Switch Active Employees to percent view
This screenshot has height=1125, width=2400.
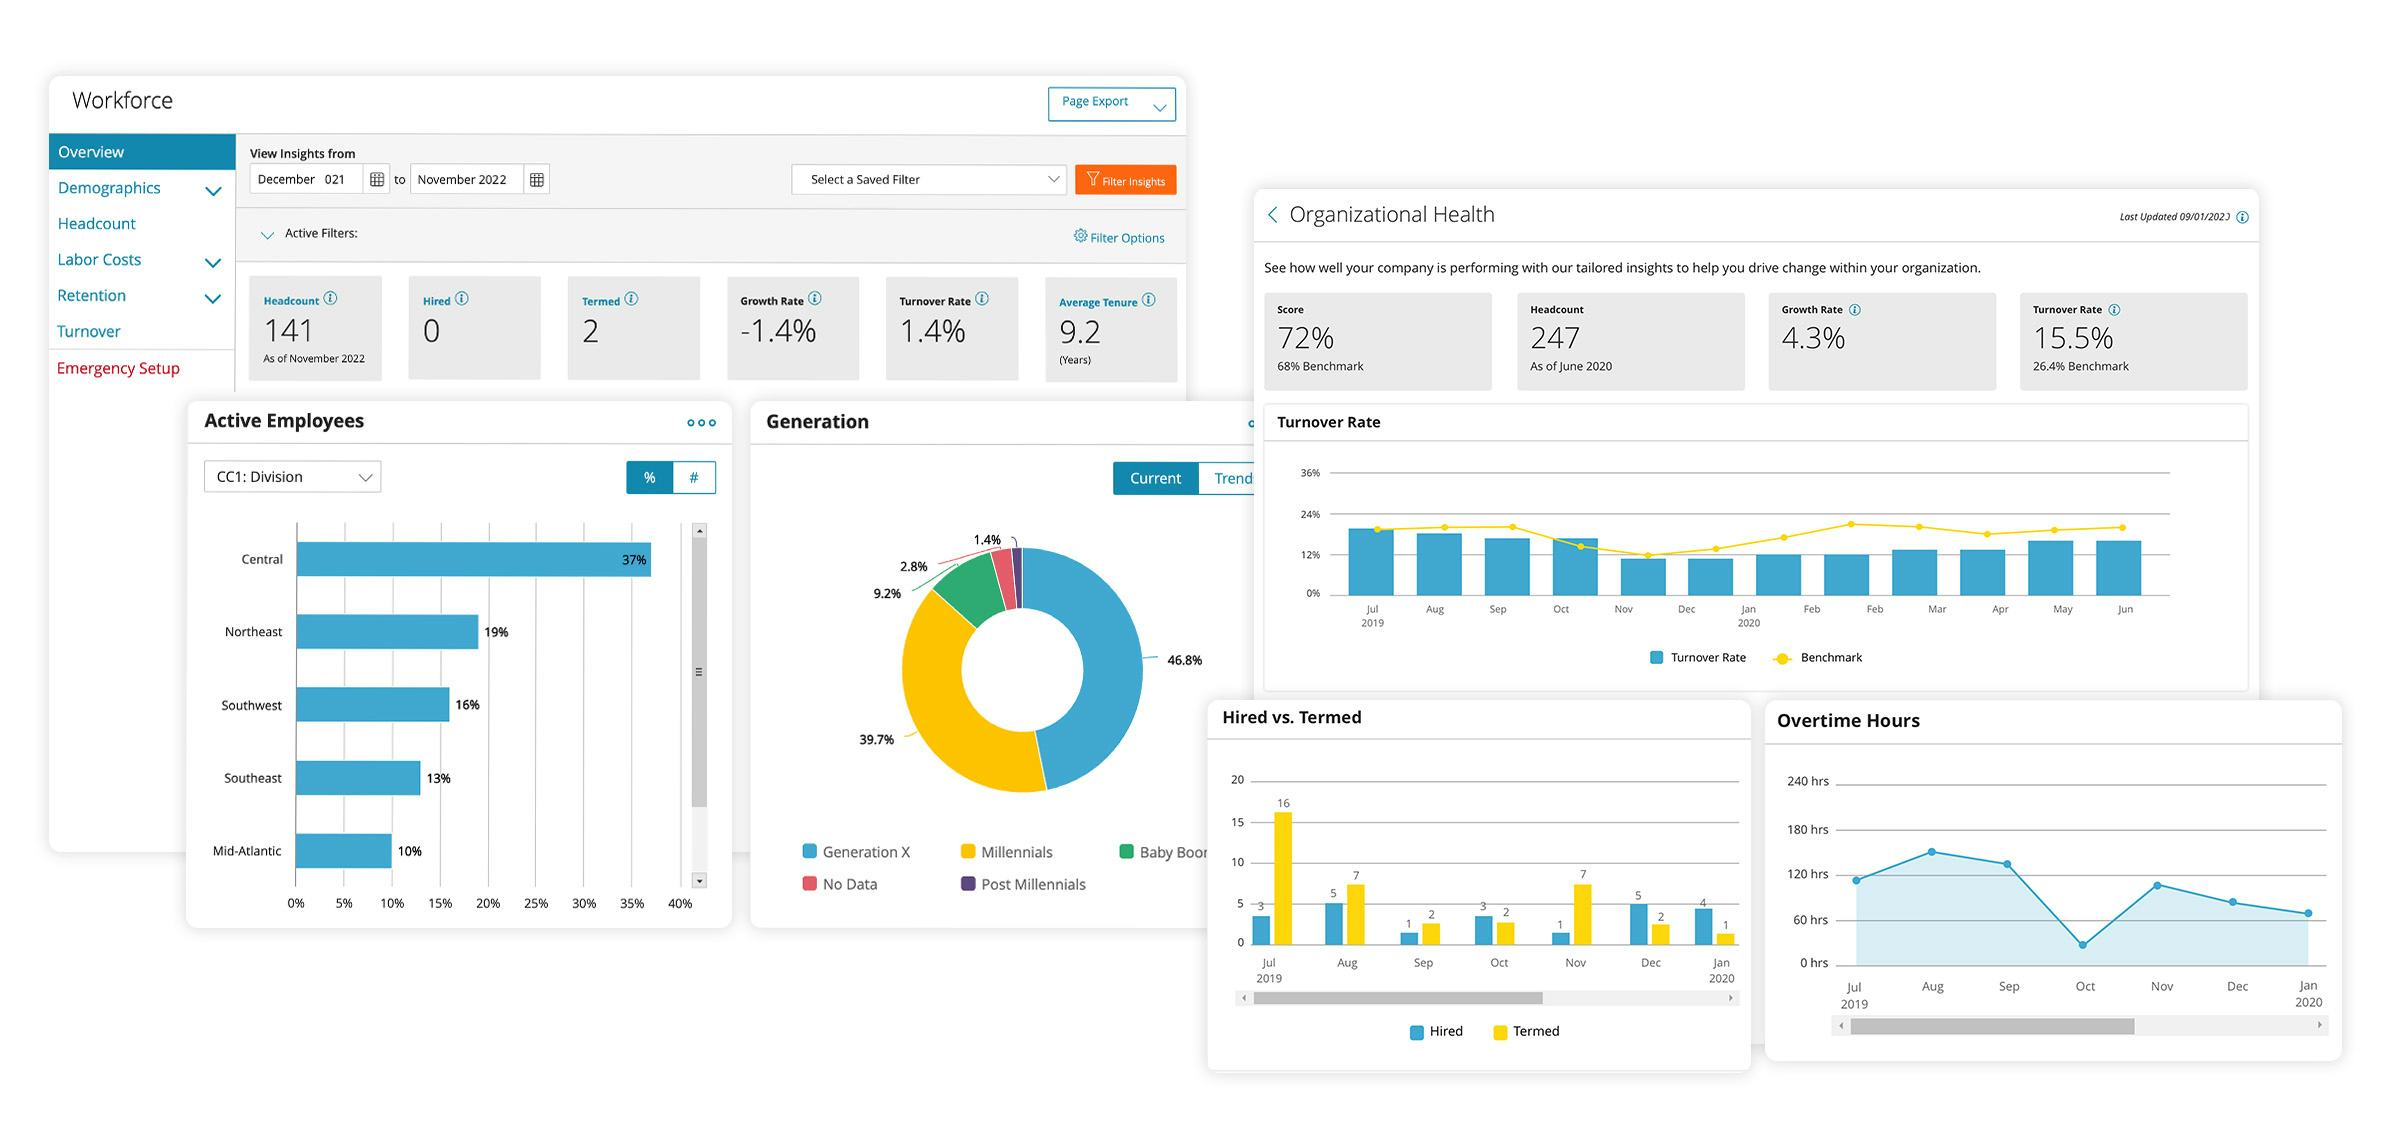[650, 478]
